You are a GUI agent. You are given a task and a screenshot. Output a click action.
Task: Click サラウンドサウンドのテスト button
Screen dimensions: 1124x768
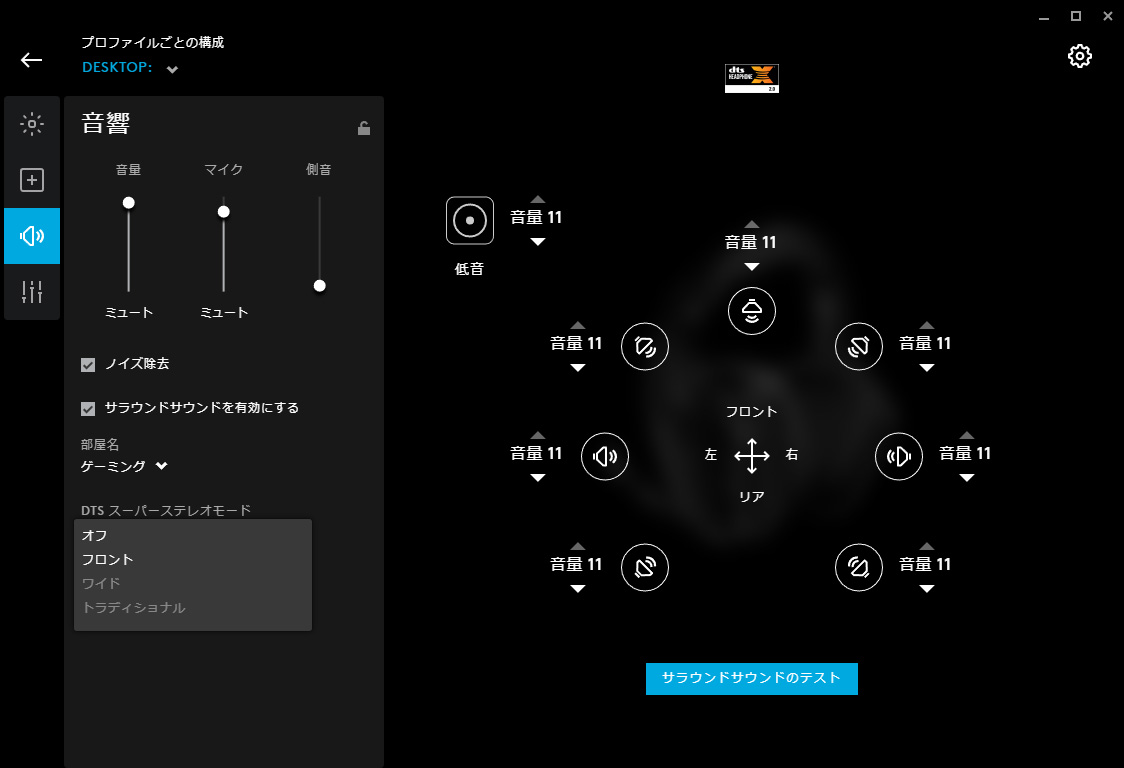point(751,678)
